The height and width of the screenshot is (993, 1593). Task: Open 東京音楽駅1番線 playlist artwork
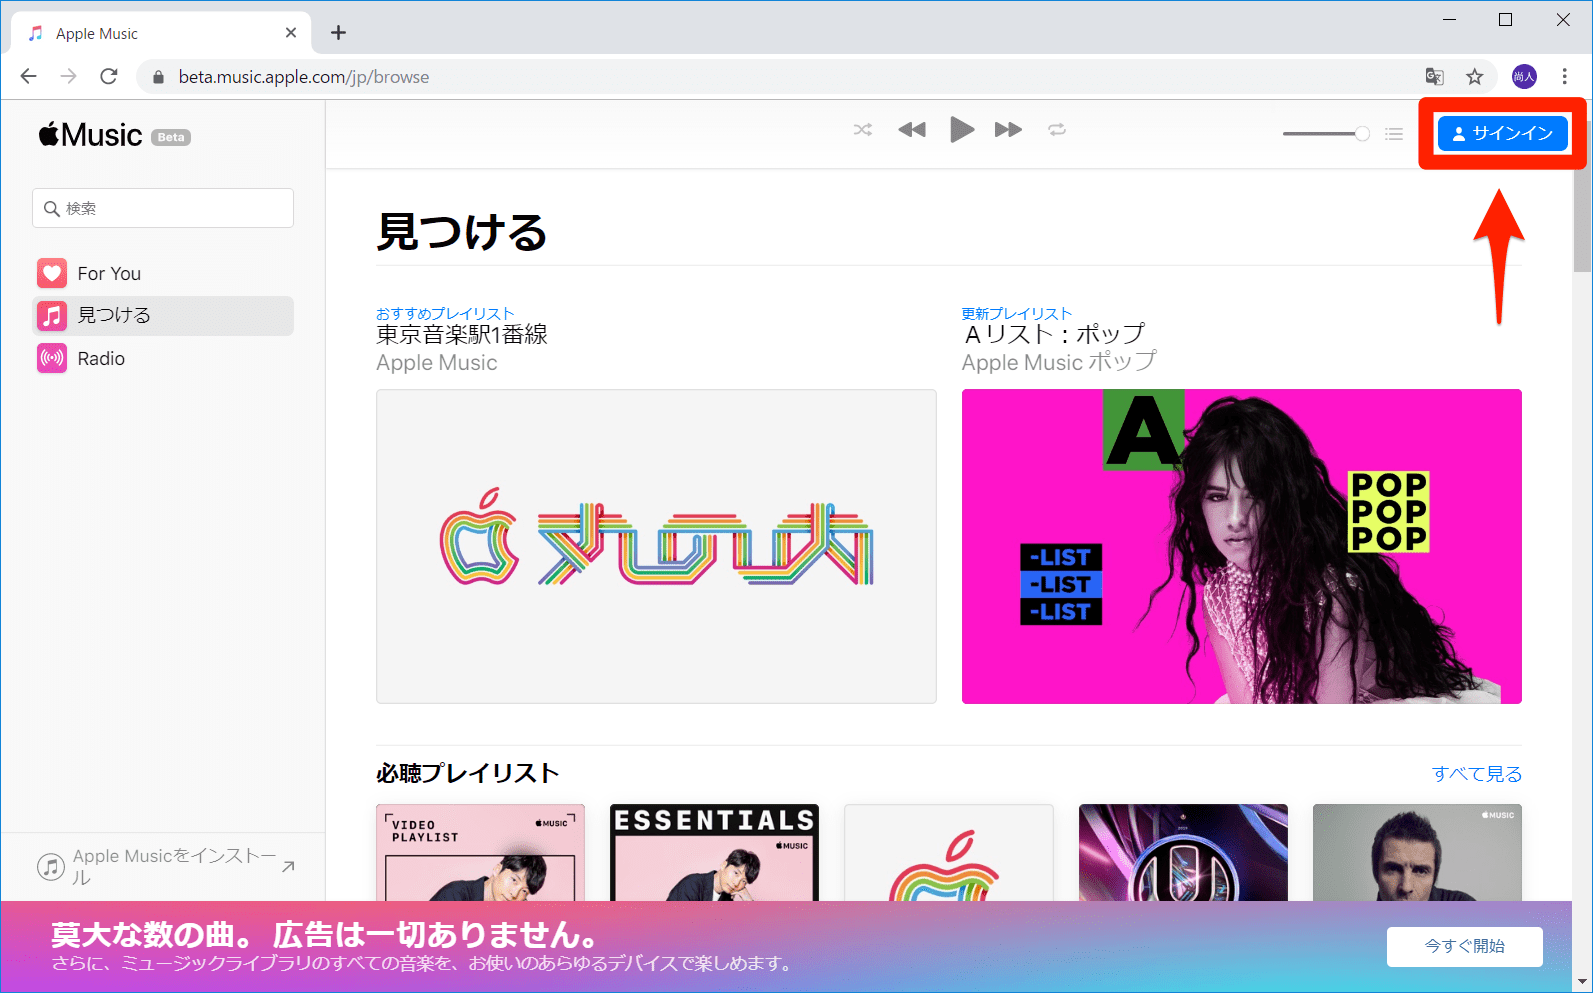[656, 546]
